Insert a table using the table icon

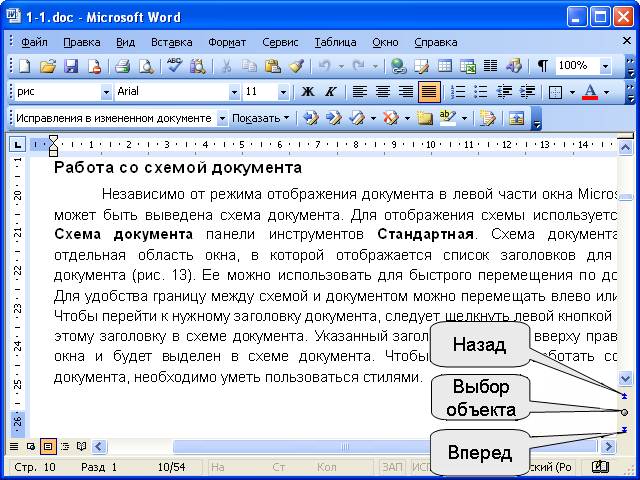tap(445, 66)
